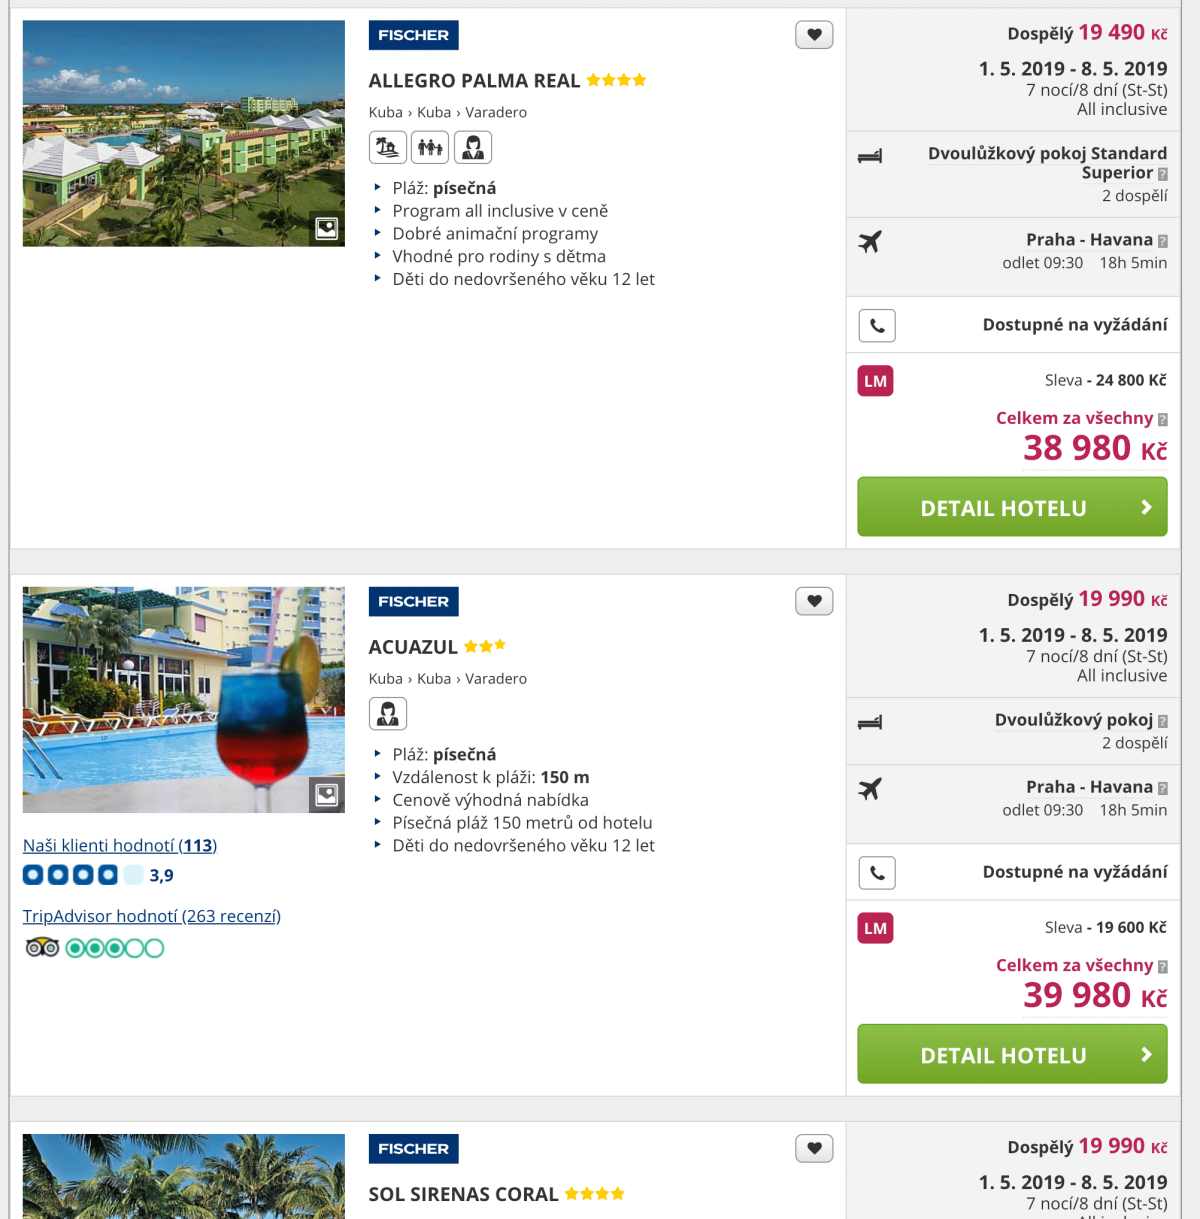Open Allegro Palma Real hotel detail button

[x=1012, y=507]
